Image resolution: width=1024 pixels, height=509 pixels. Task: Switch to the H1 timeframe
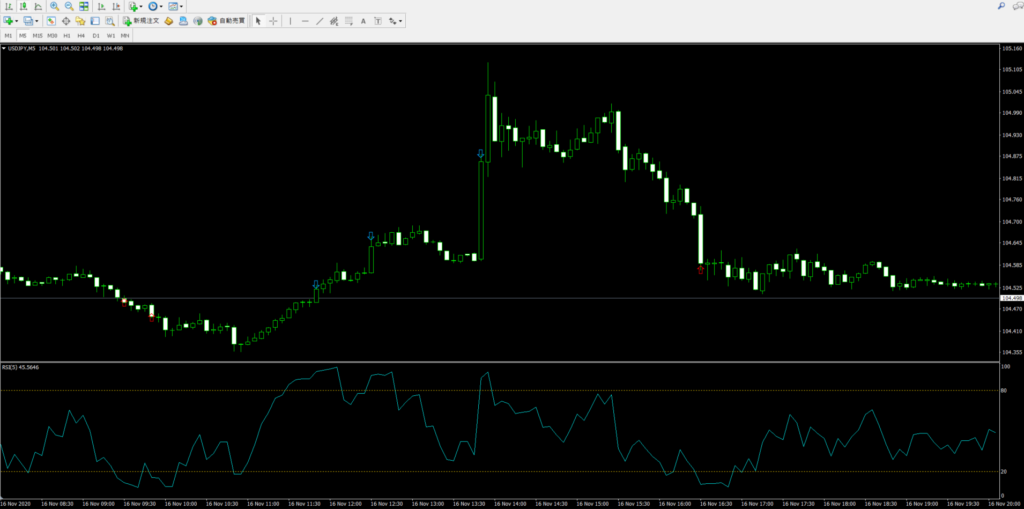(x=66, y=35)
